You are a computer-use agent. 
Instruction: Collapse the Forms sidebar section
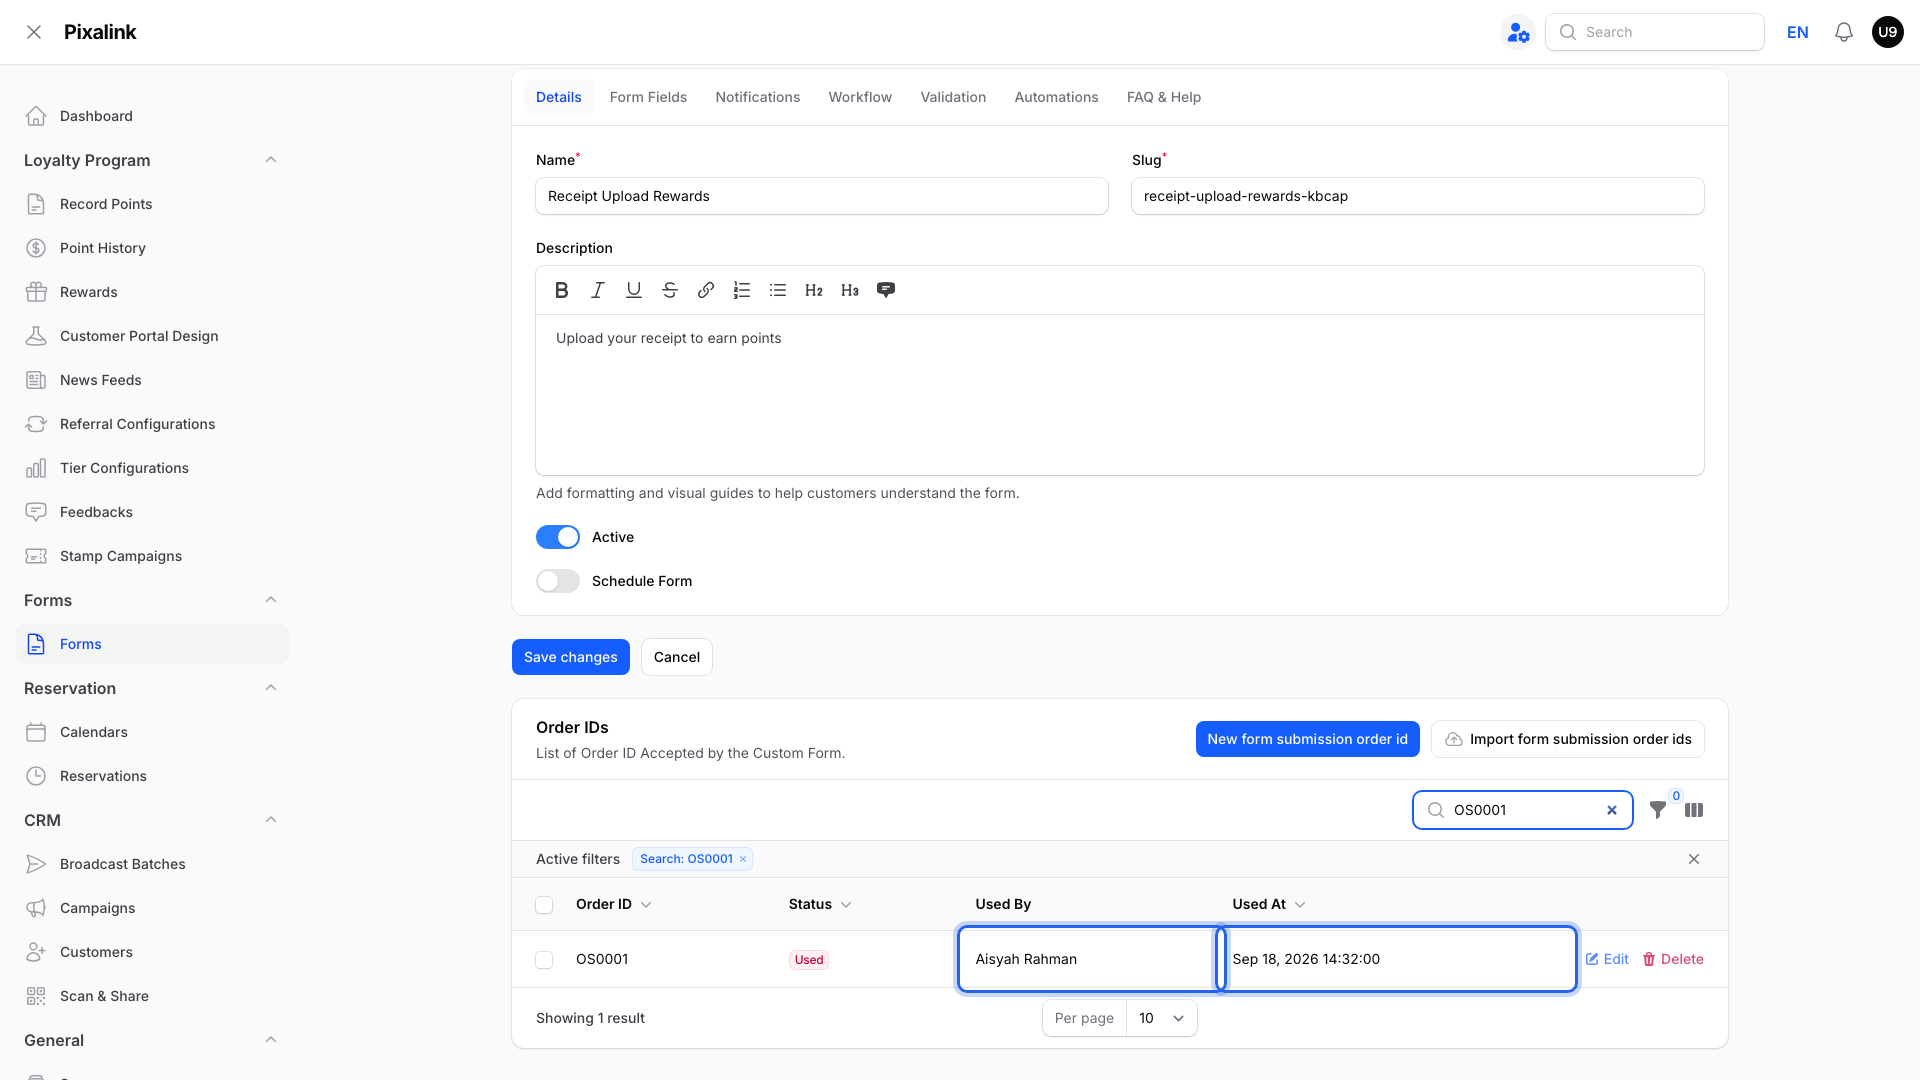click(271, 600)
